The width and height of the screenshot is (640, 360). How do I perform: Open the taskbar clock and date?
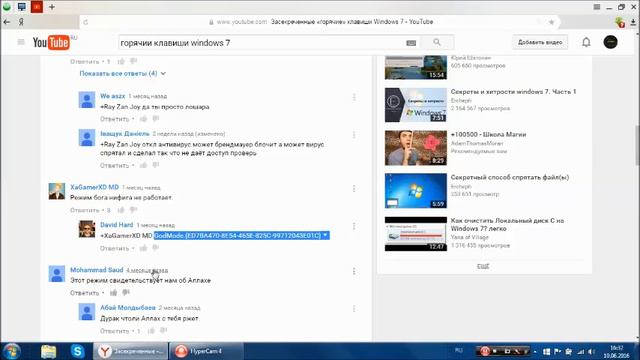(617, 351)
